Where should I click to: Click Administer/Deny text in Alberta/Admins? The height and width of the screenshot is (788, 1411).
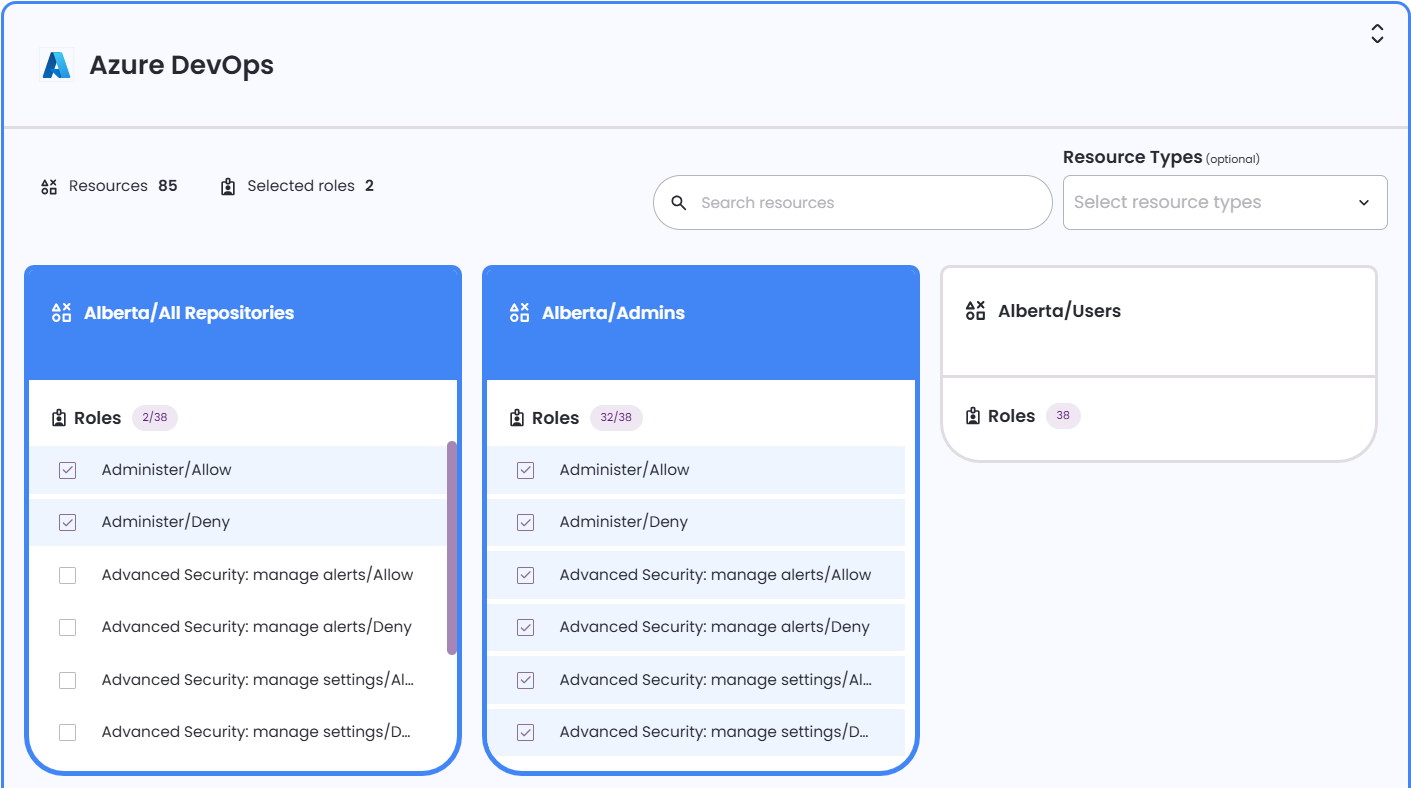tap(624, 522)
